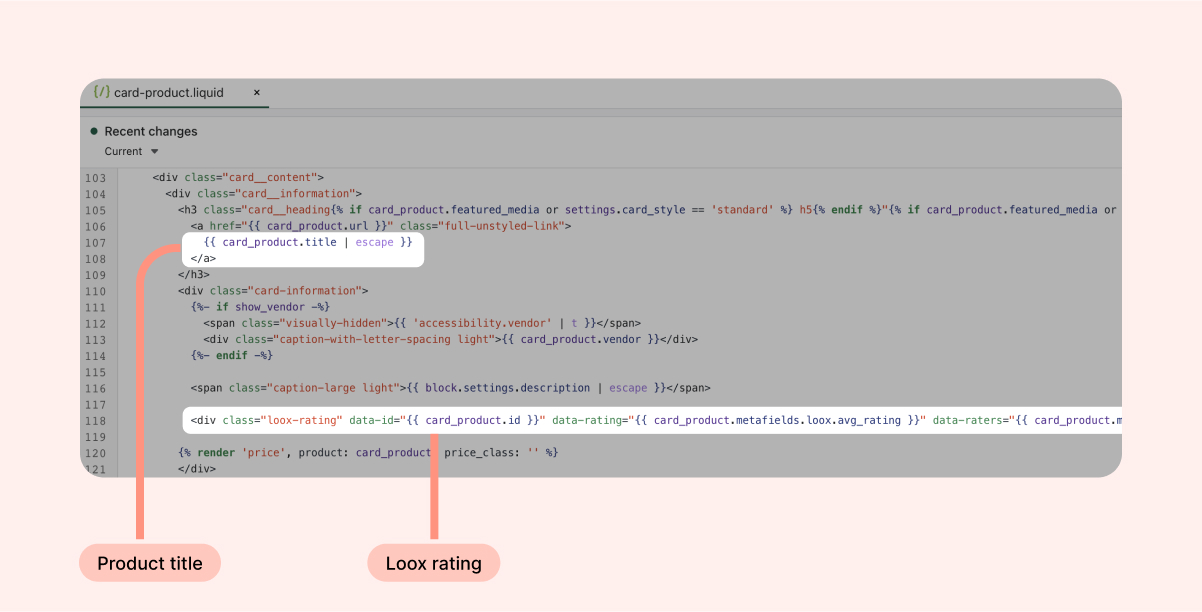Image resolution: width=1202 pixels, height=612 pixels.
Task: Click the dropdown arrow next to Current
Action: tap(154, 152)
